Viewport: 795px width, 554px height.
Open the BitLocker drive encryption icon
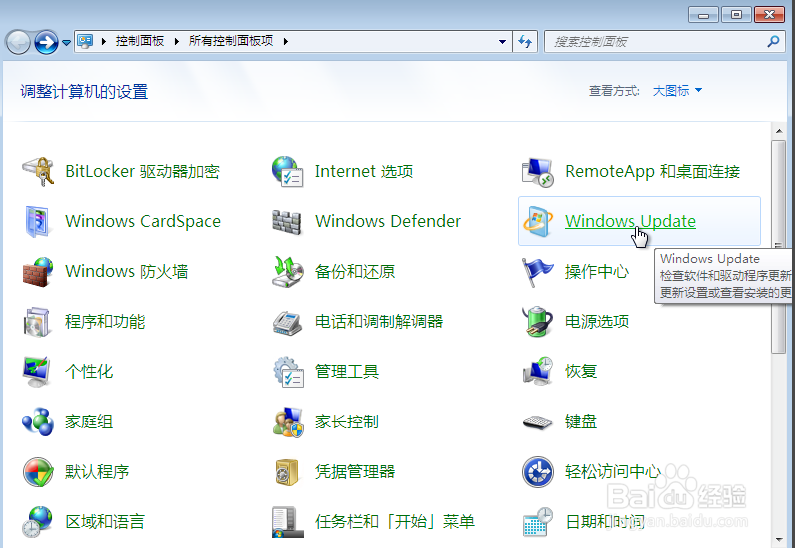click(x=38, y=171)
